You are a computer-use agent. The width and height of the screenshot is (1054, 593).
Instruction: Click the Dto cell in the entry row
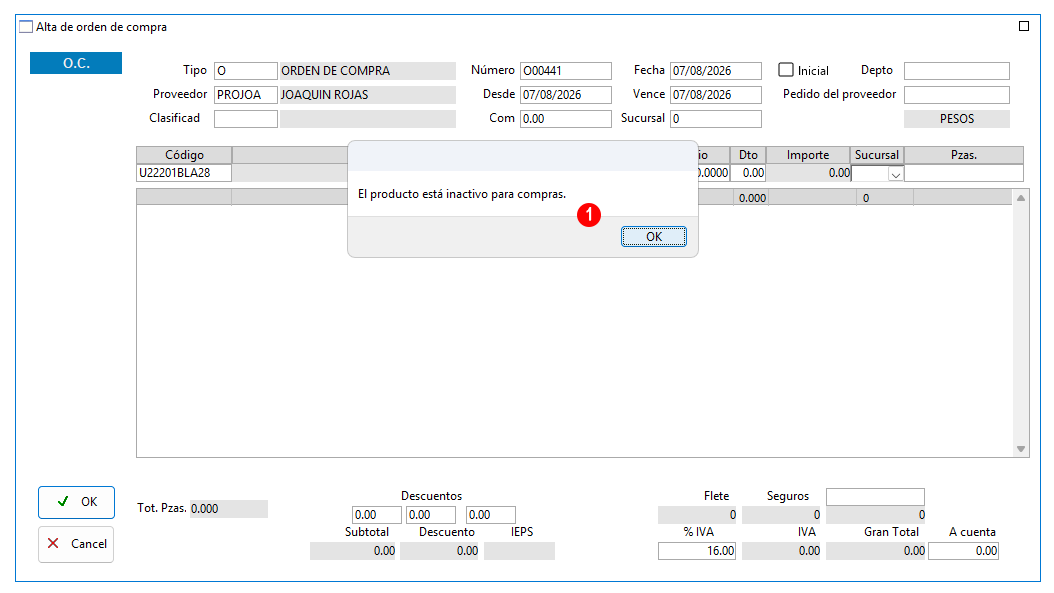(x=748, y=173)
